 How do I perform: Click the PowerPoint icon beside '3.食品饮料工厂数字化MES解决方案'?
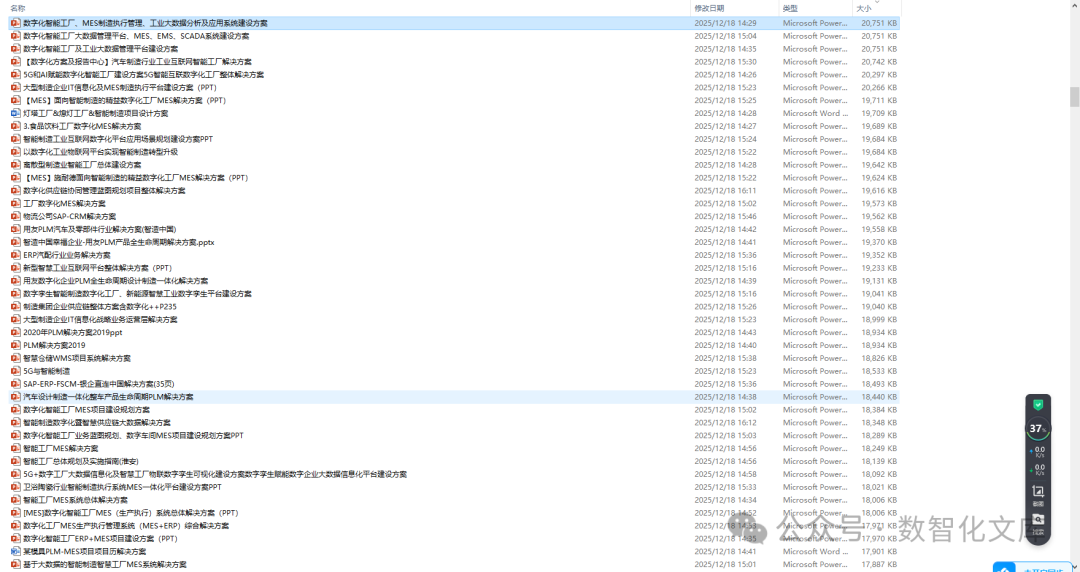coord(15,126)
